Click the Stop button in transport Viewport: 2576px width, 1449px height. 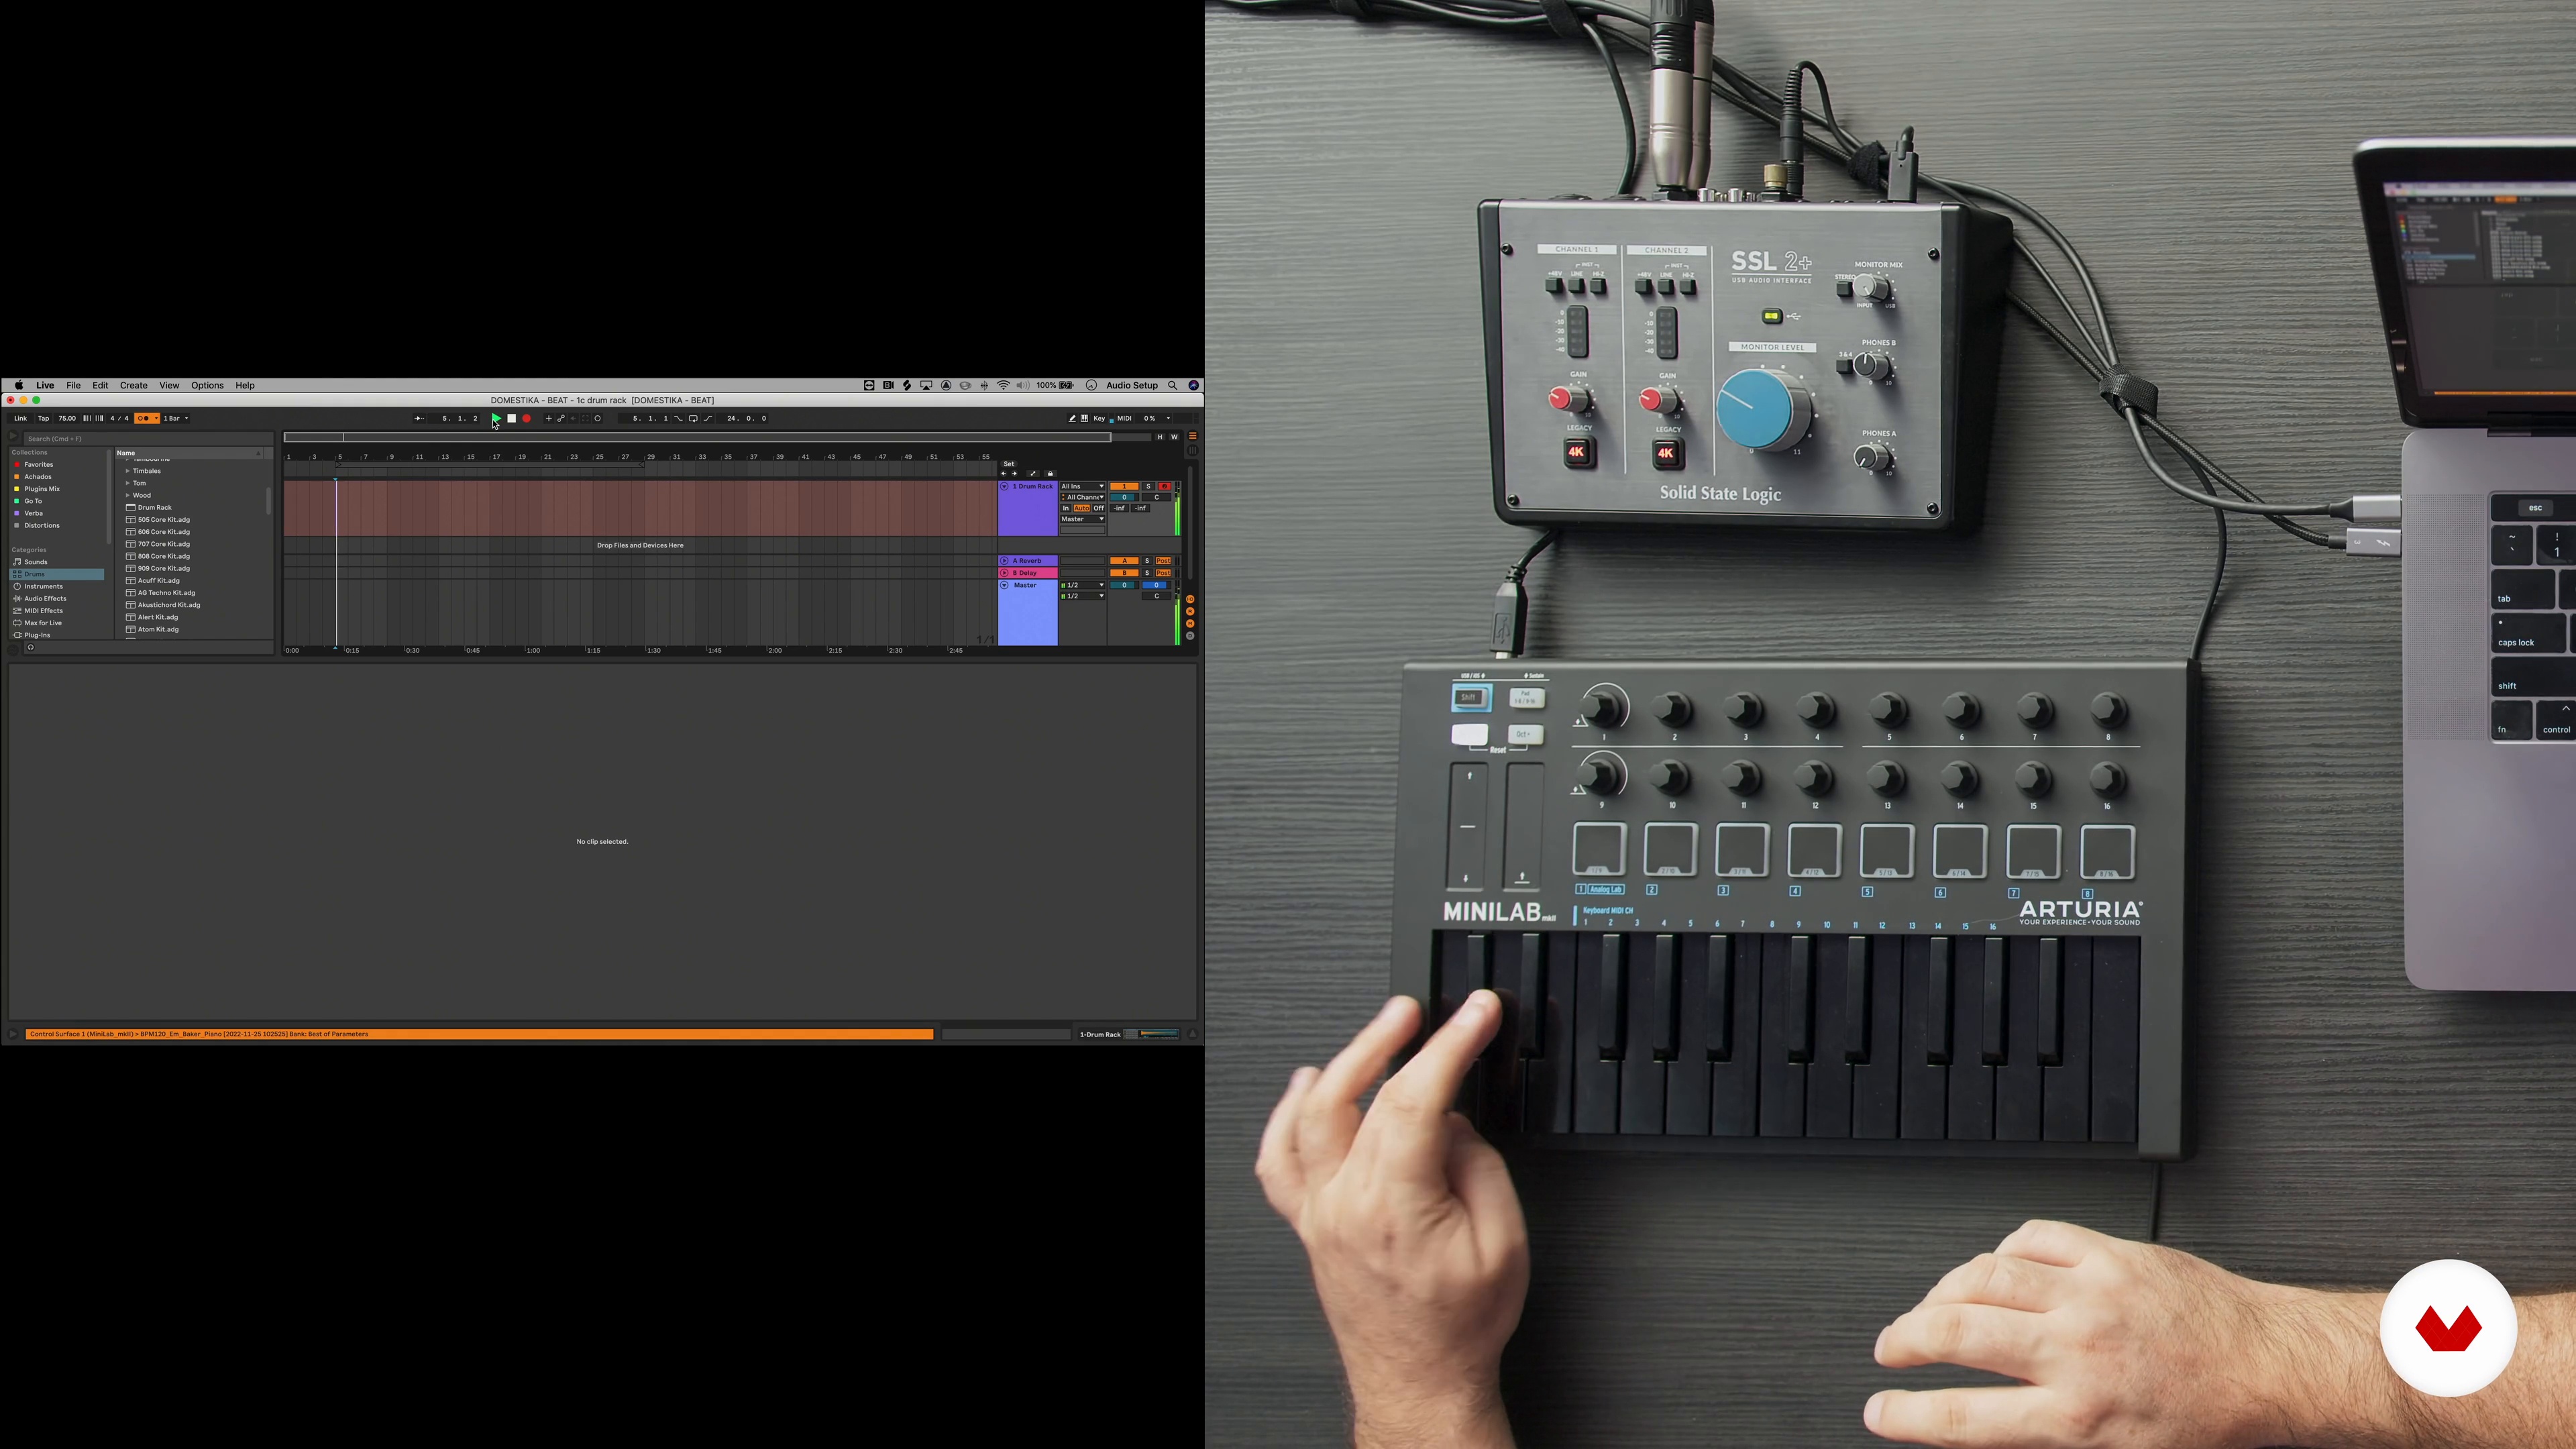(511, 418)
